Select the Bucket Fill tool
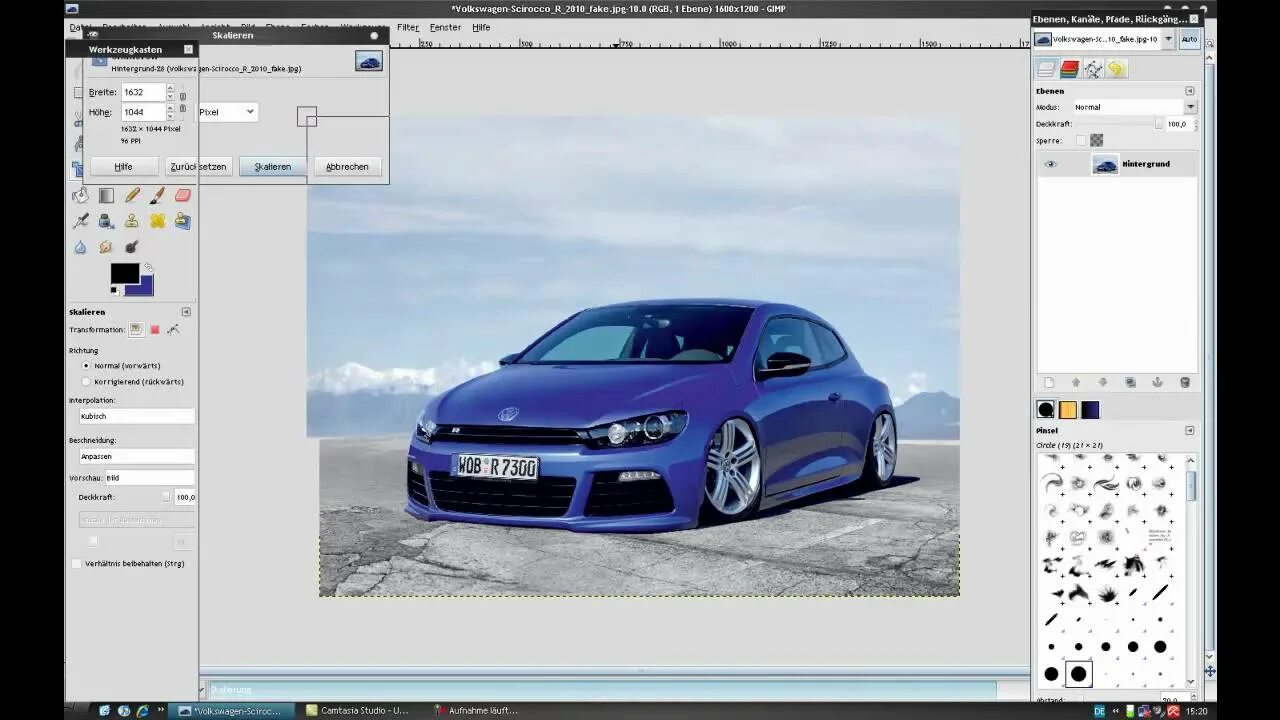The width and height of the screenshot is (1280, 720). [81, 196]
